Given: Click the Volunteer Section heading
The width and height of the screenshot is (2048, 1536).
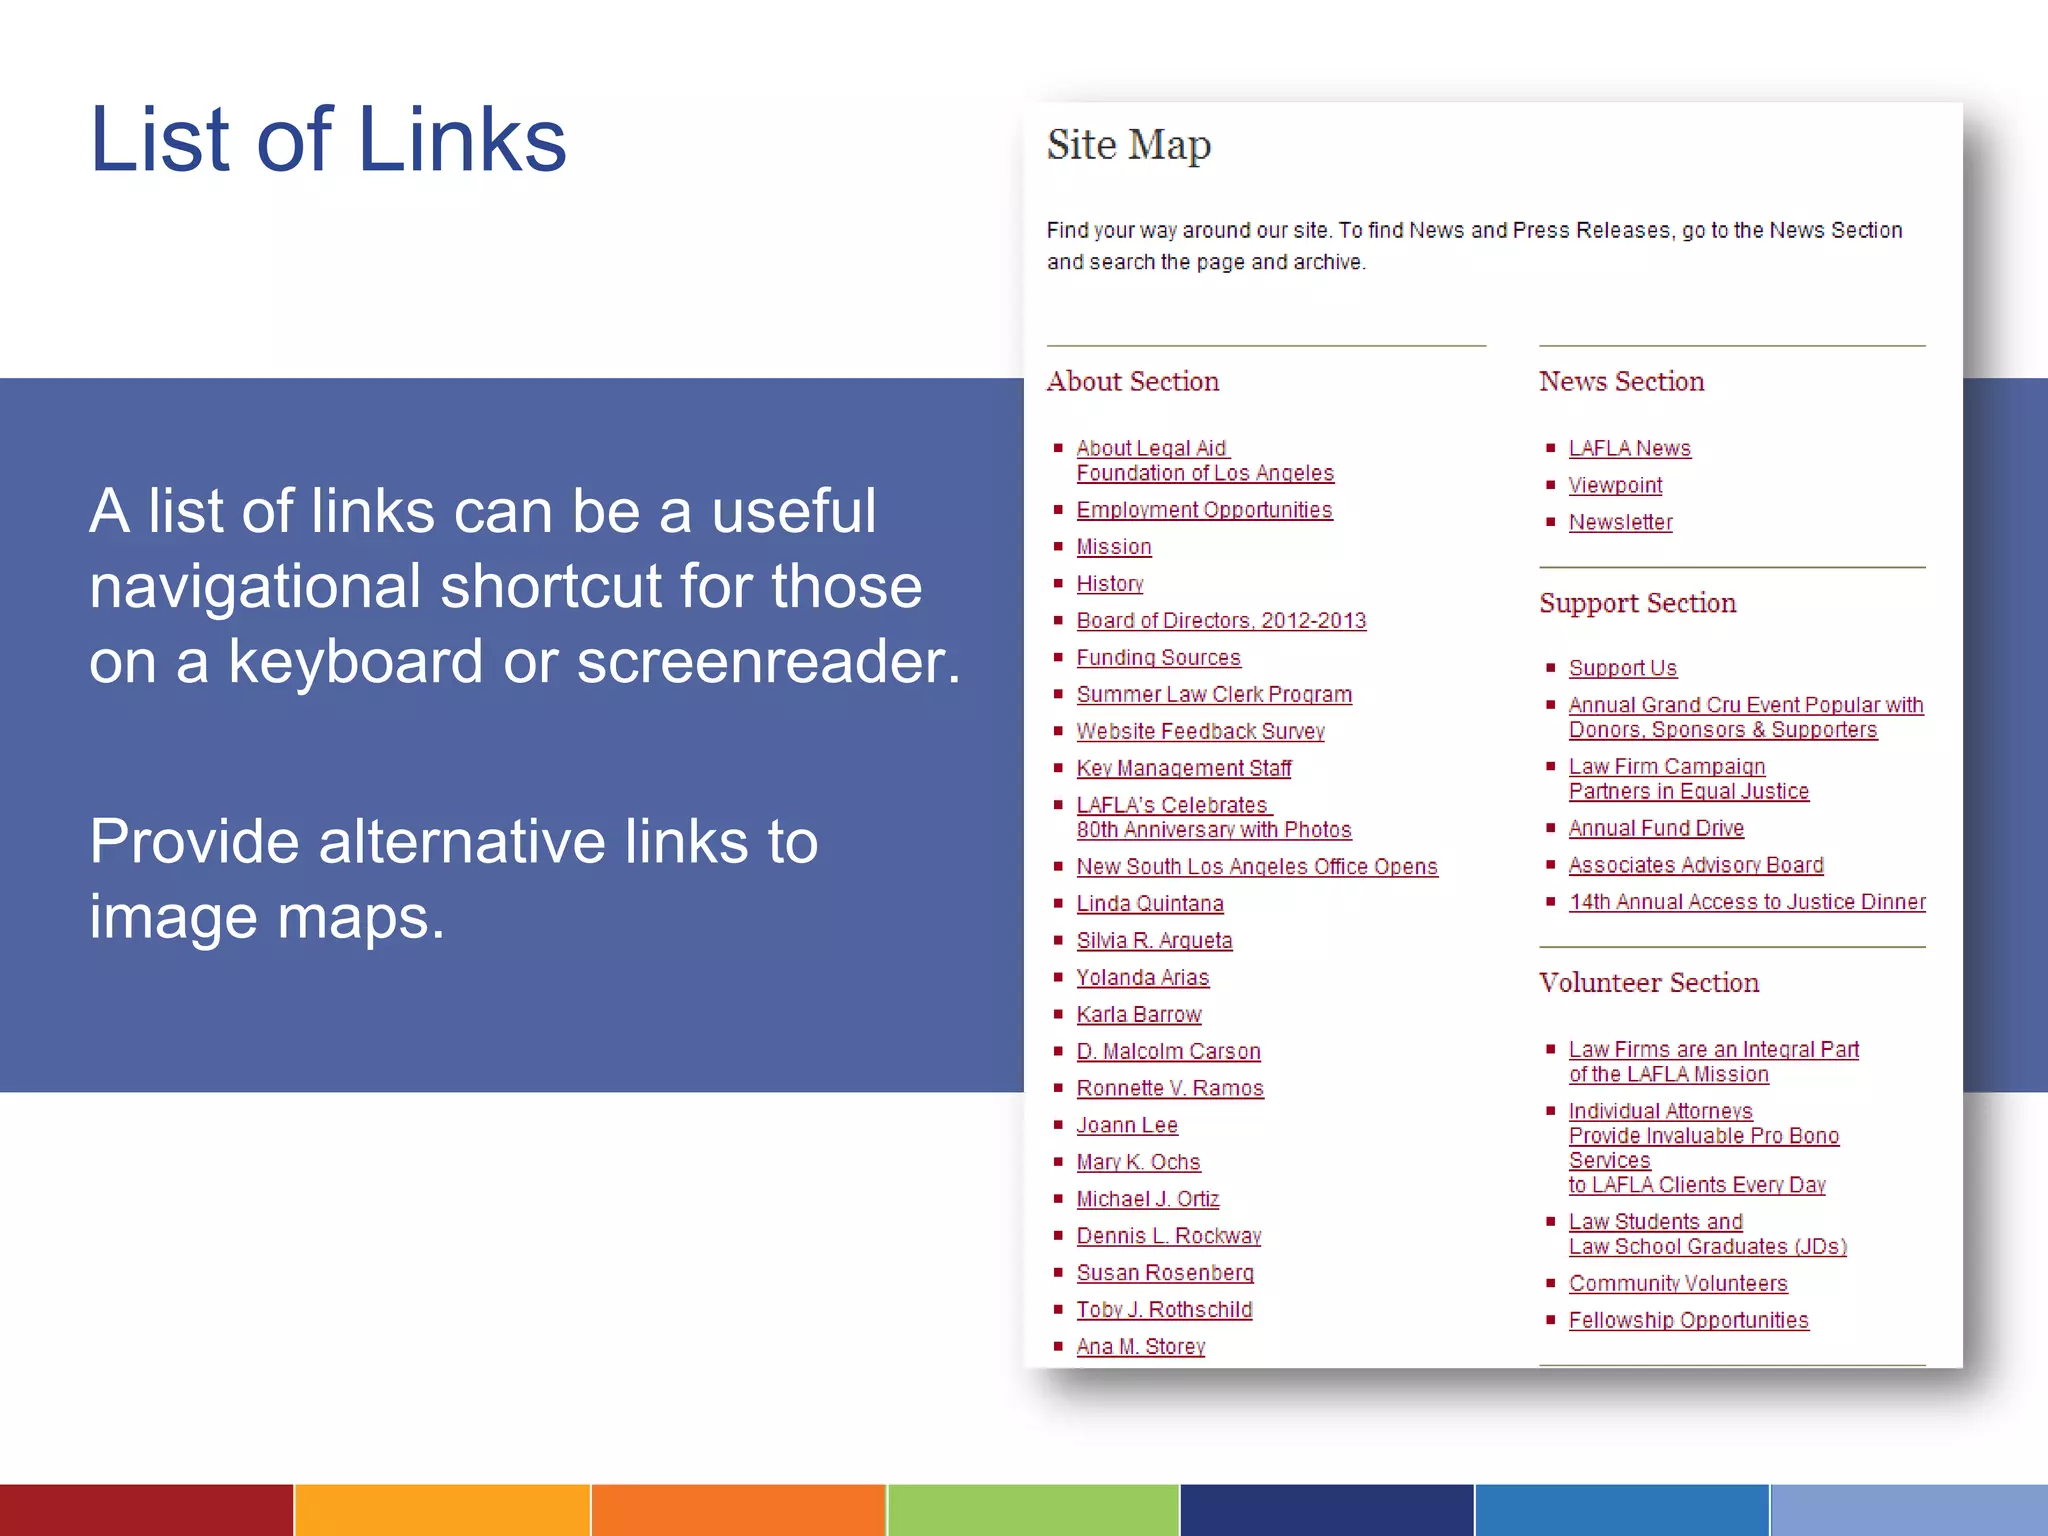Looking at the screenshot, I should coord(1649,983).
